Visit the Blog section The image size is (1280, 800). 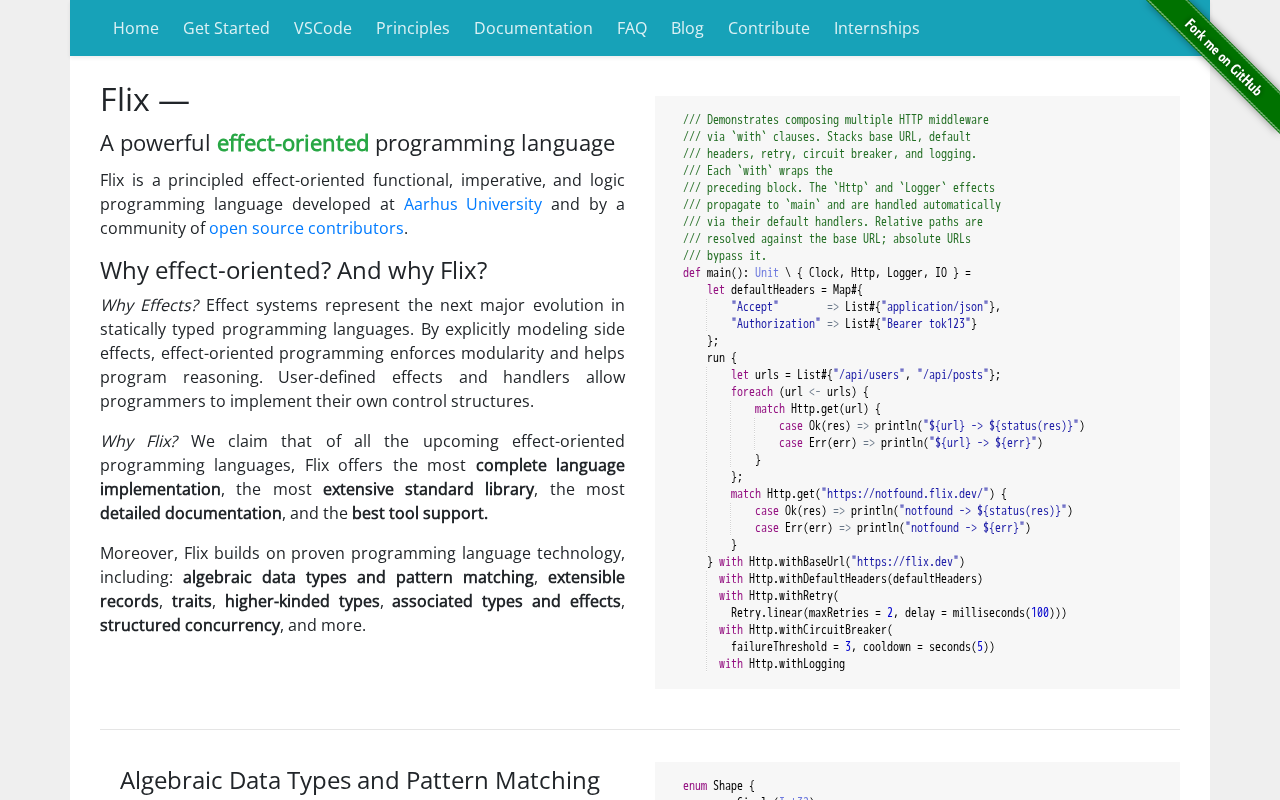687,28
